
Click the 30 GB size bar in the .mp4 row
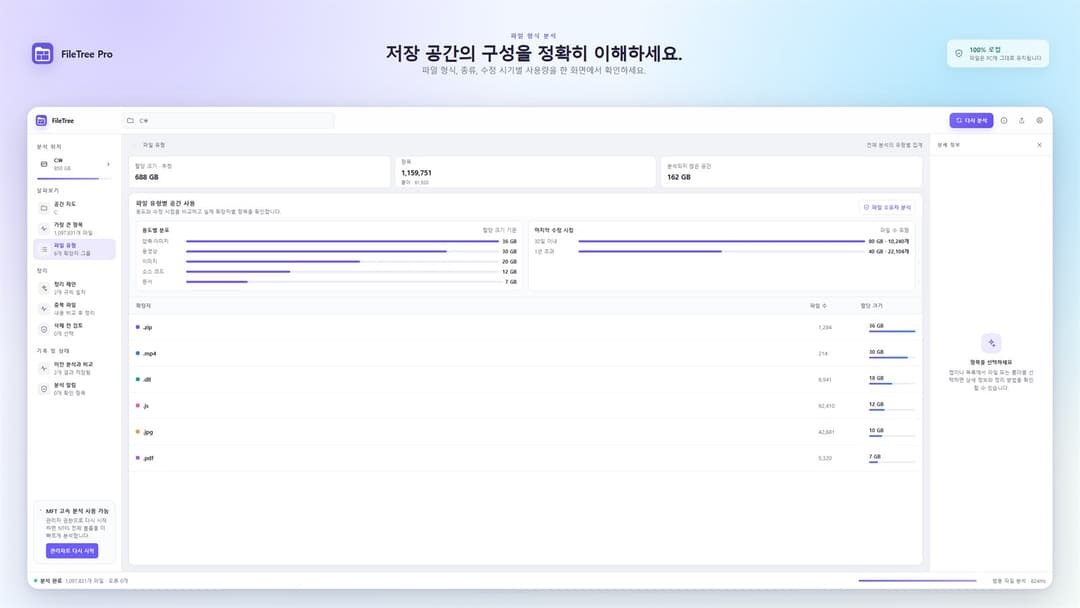(x=892, y=357)
